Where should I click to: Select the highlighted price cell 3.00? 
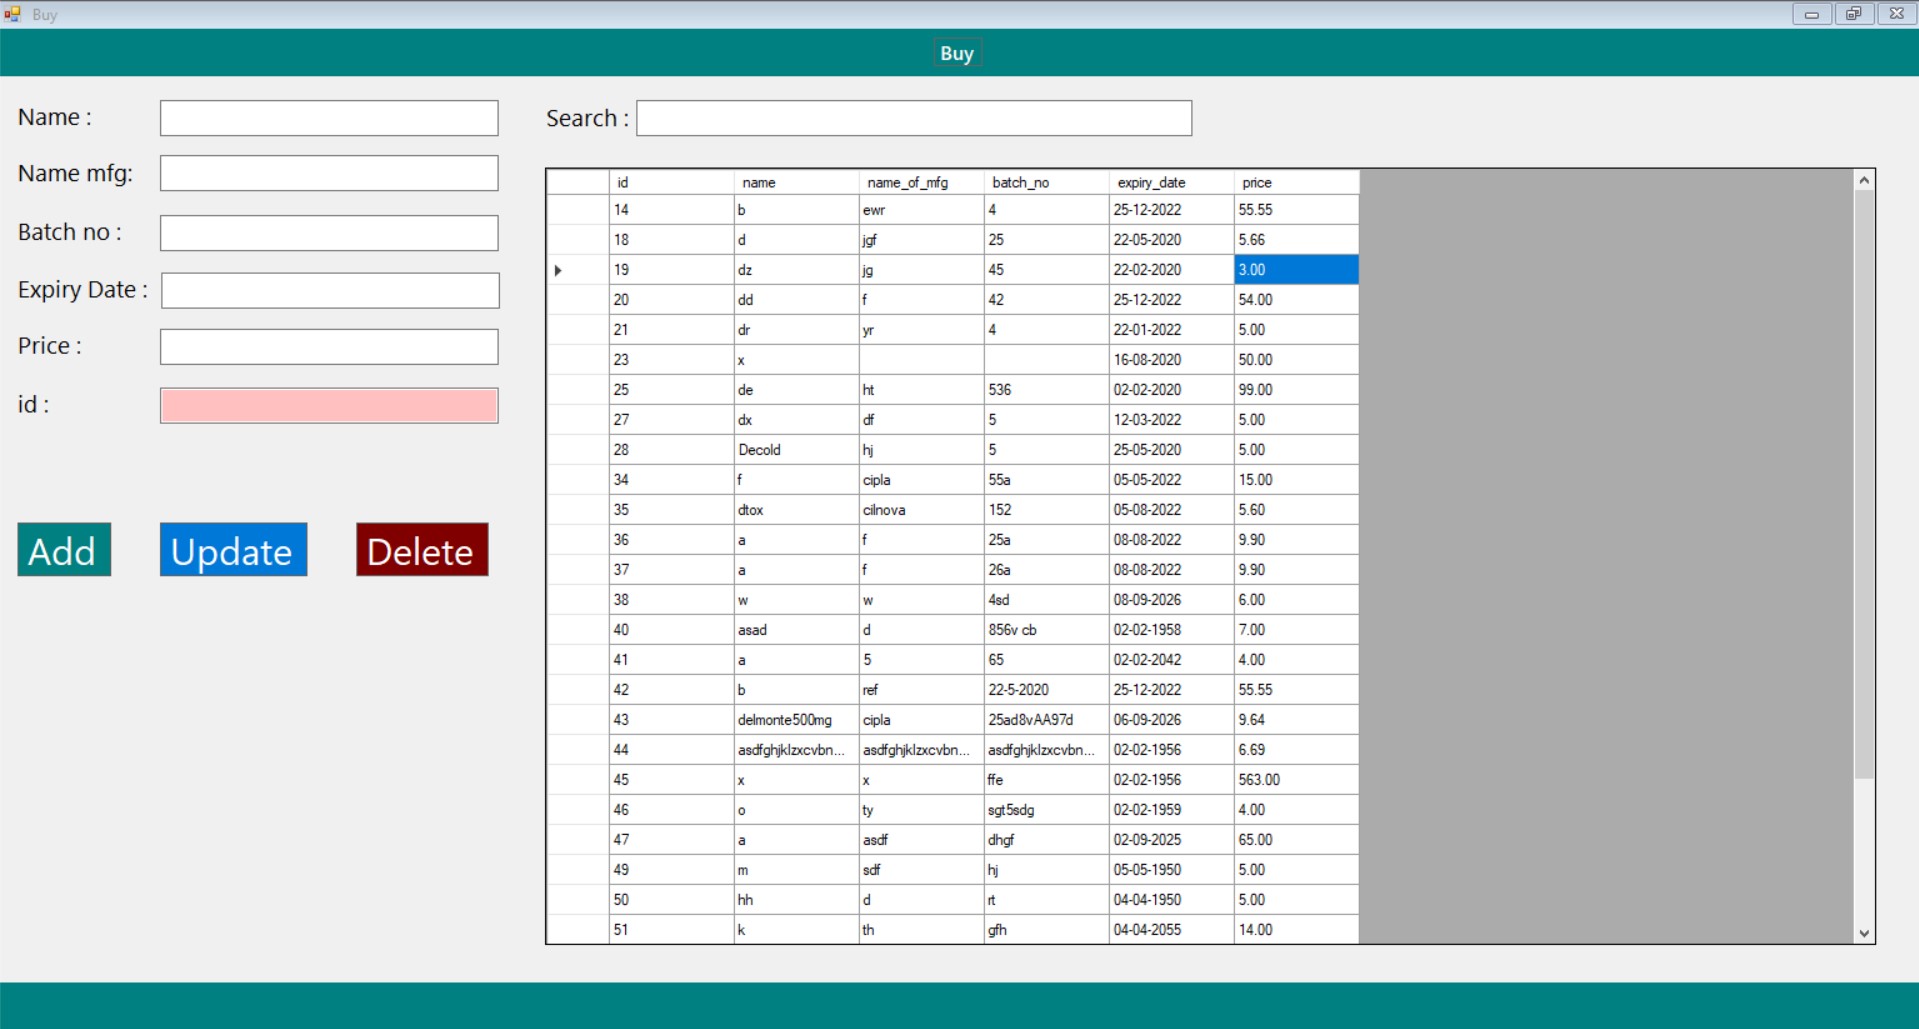pyautogui.click(x=1296, y=270)
